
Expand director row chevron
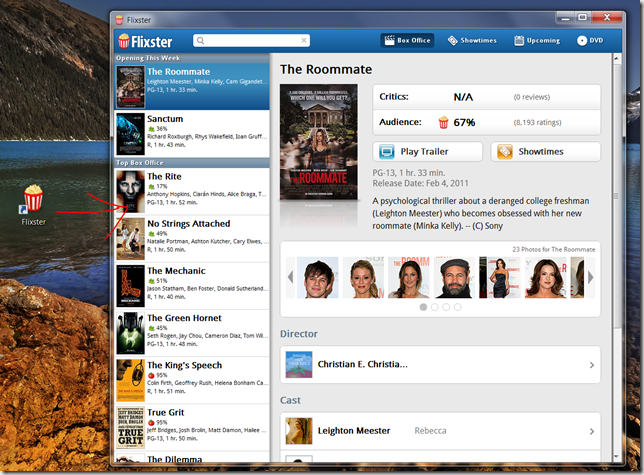(592, 365)
